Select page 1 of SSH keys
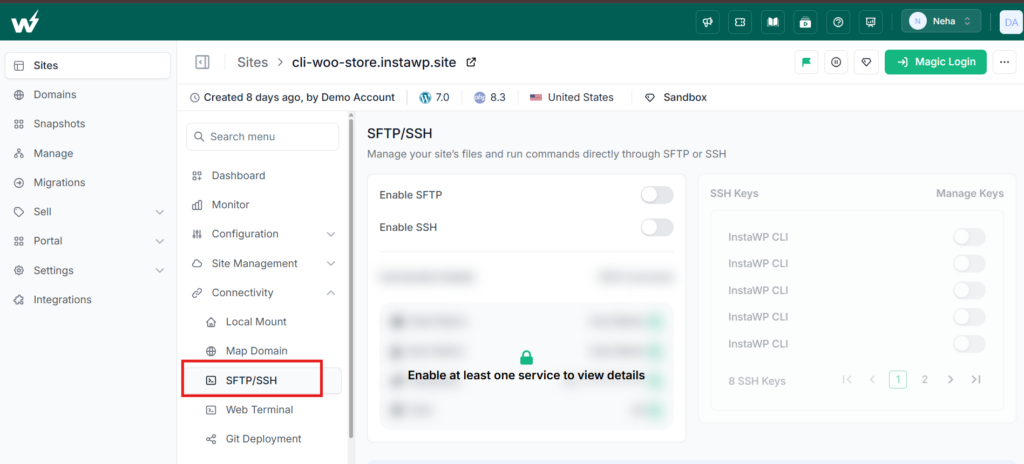This screenshot has height=464, width=1024. [898, 380]
